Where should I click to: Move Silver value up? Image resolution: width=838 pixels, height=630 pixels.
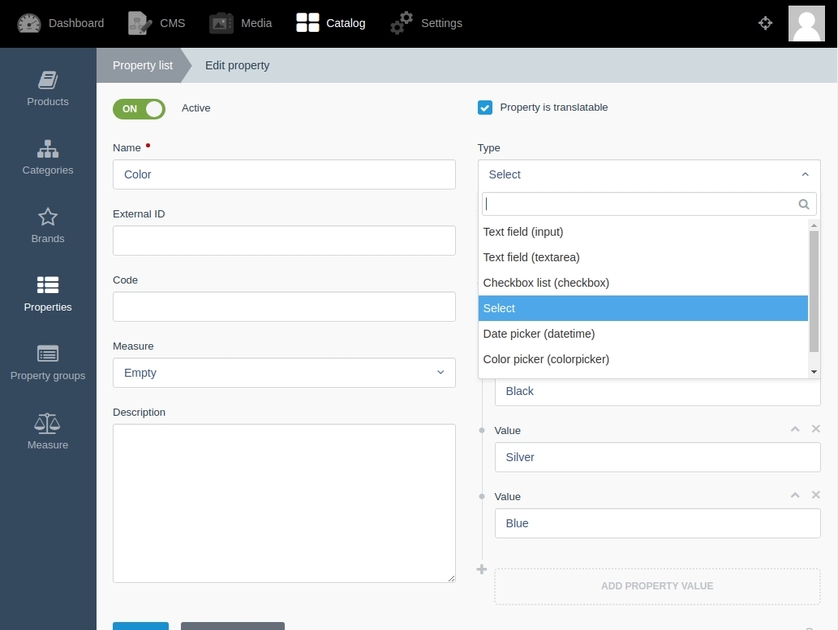coord(795,429)
